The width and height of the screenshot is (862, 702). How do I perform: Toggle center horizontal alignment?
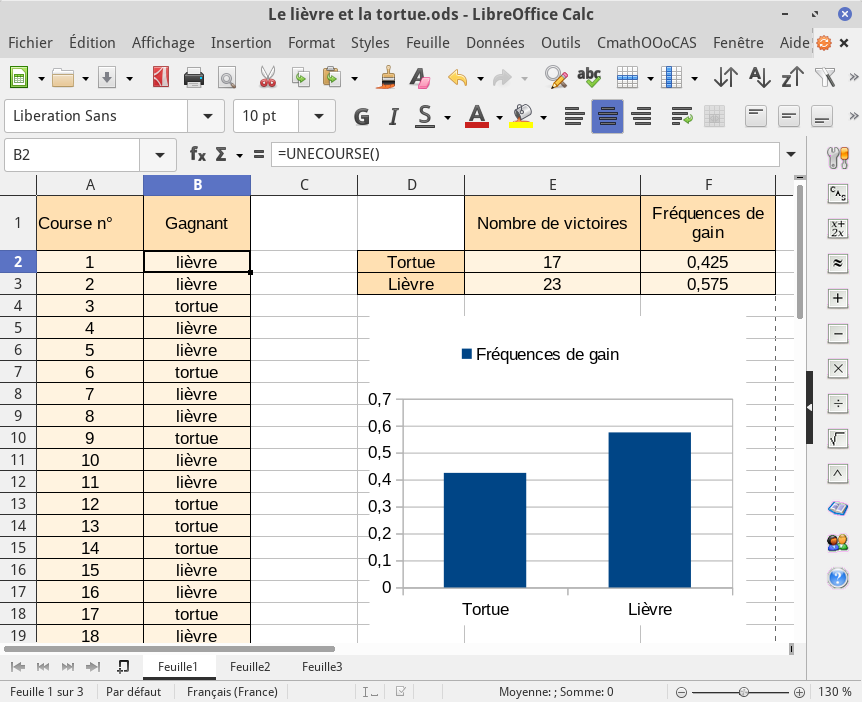pos(607,116)
